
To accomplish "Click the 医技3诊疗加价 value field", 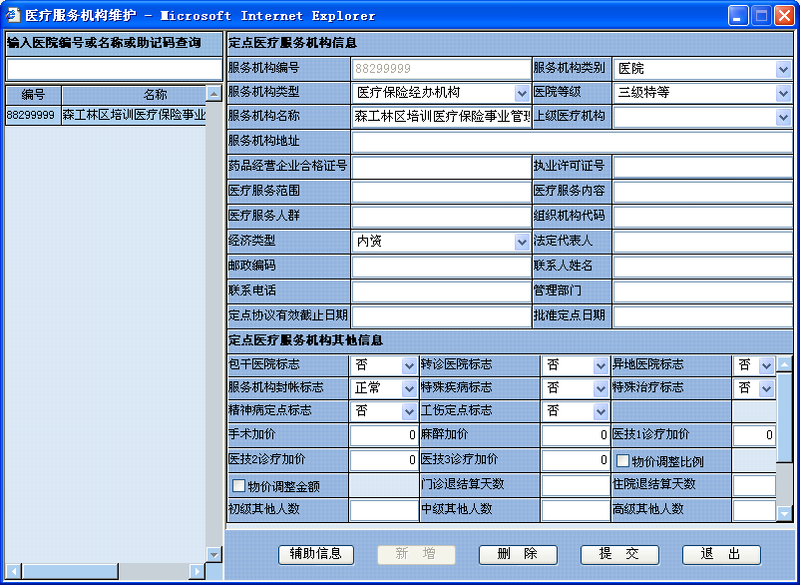I will pyautogui.click(x=576, y=460).
